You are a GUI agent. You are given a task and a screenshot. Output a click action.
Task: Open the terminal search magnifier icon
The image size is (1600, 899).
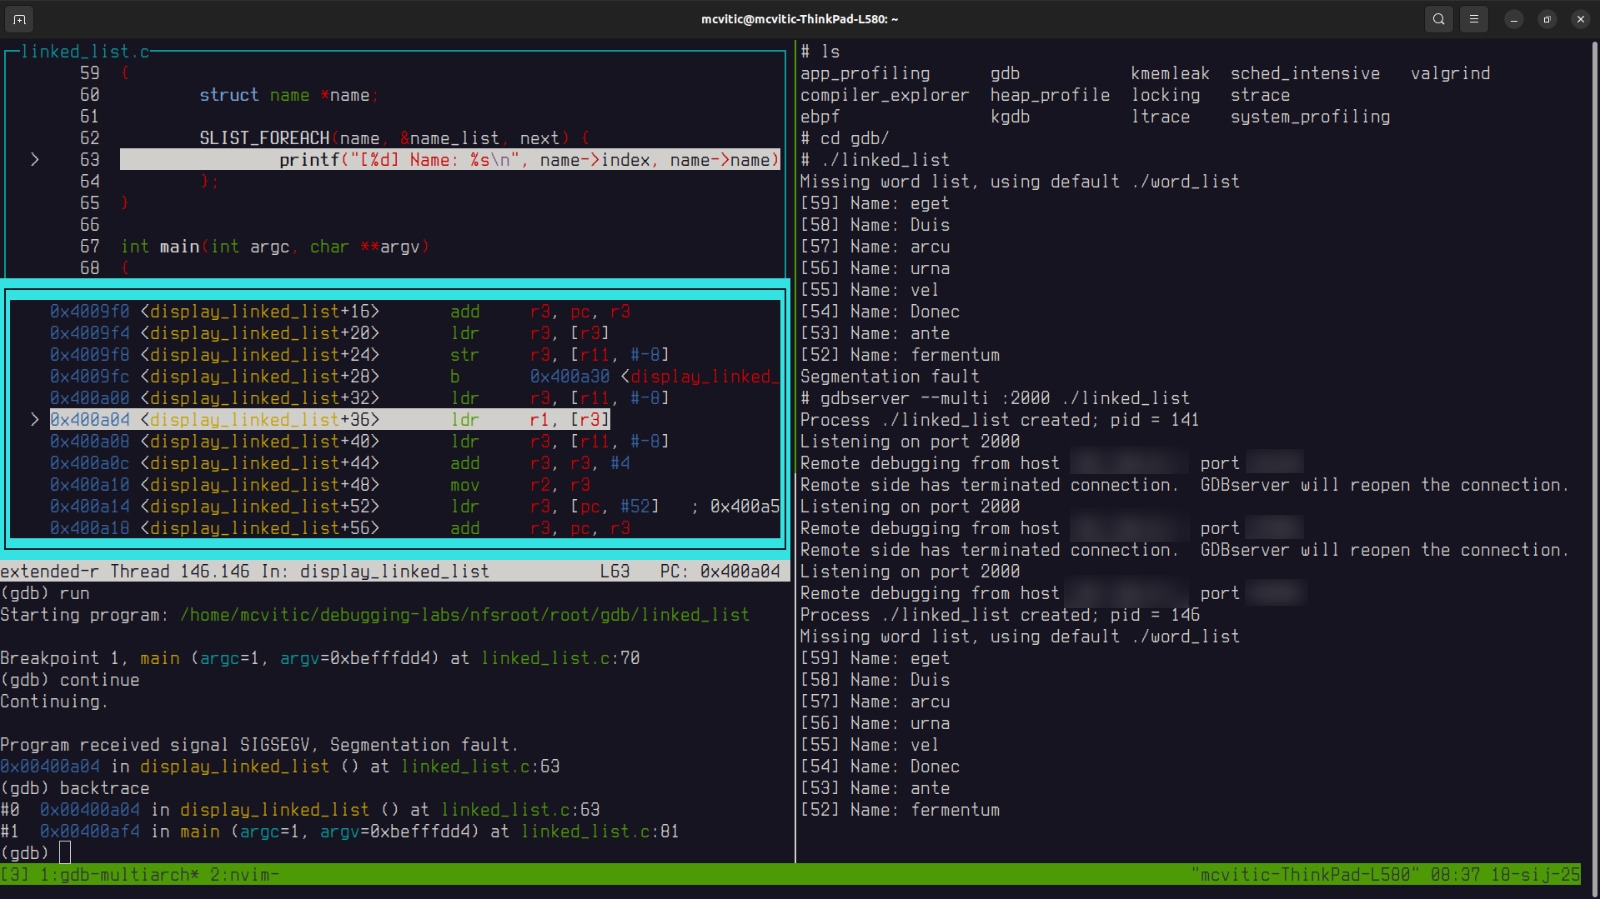coord(1438,19)
